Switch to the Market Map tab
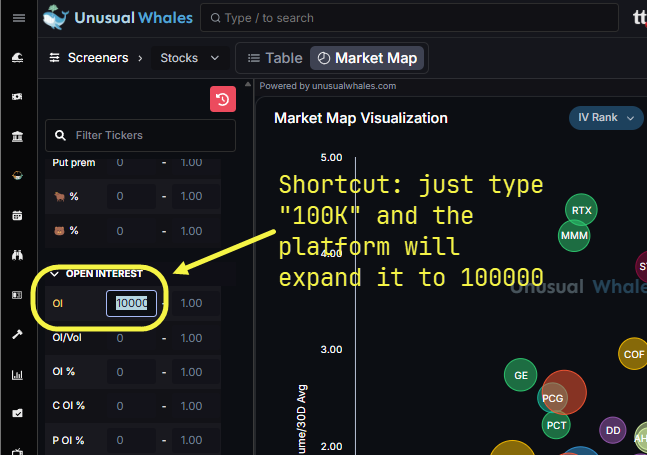 (367, 58)
